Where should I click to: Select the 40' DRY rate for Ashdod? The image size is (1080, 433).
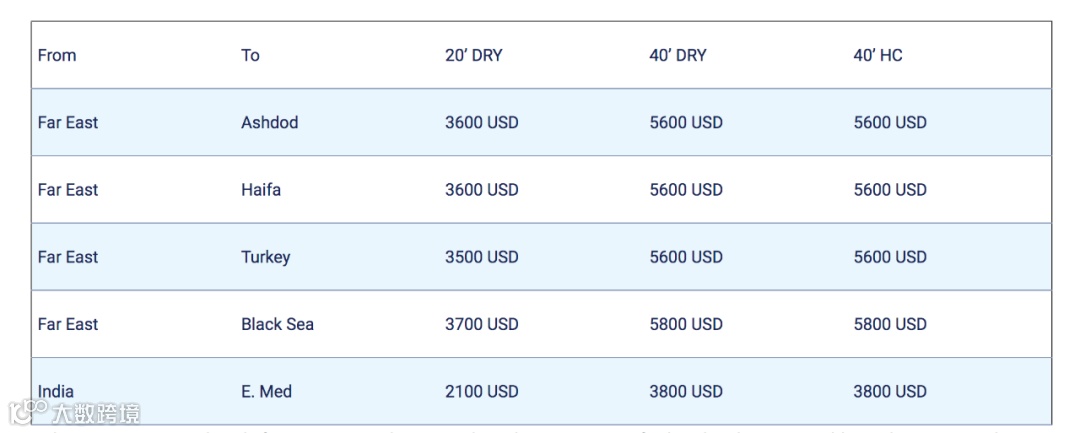tap(685, 122)
